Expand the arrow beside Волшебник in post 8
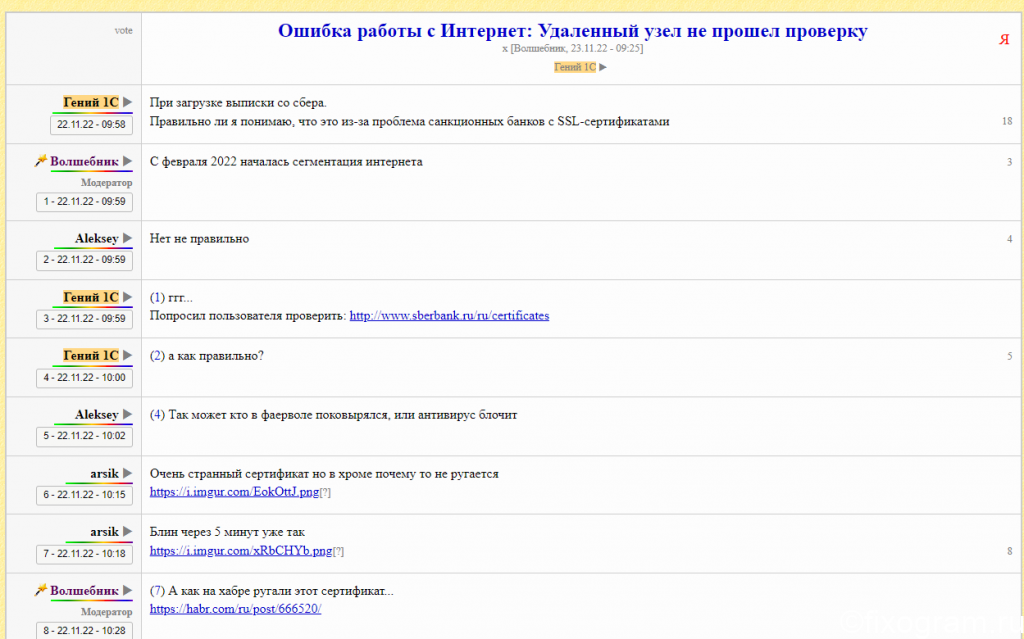1024x639 pixels. [x=127, y=590]
